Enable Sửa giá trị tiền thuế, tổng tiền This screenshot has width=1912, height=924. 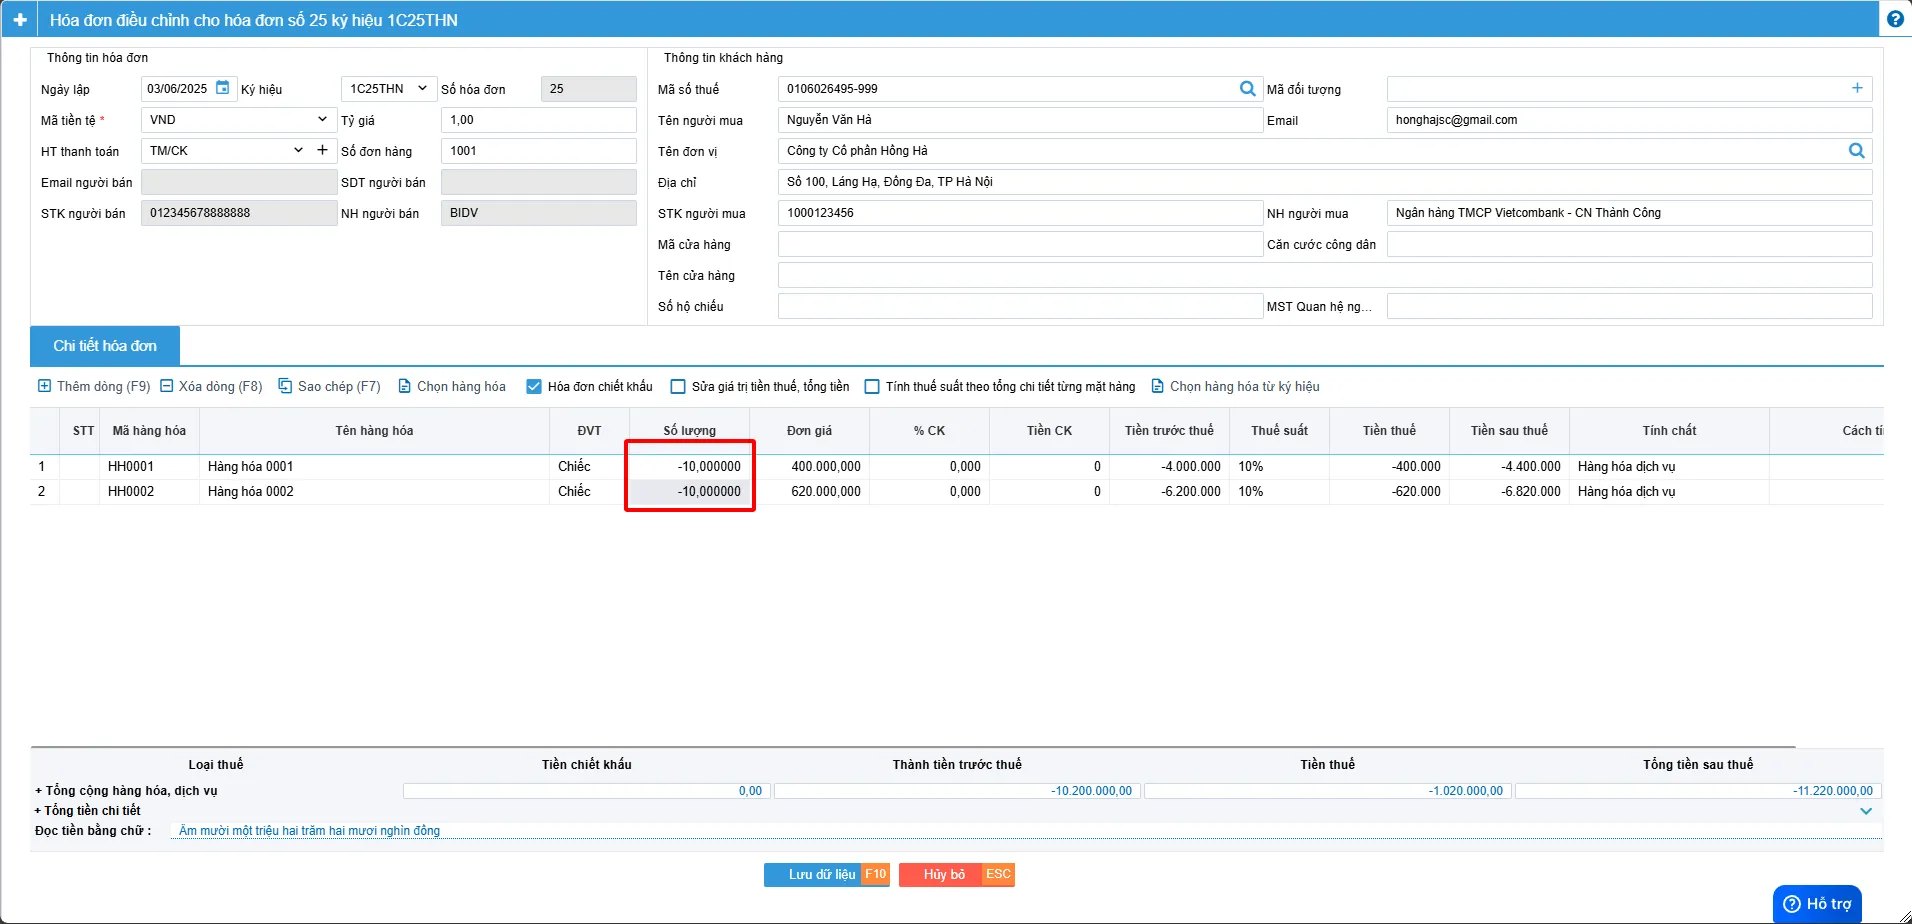pyautogui.click(x=678, y=387)
